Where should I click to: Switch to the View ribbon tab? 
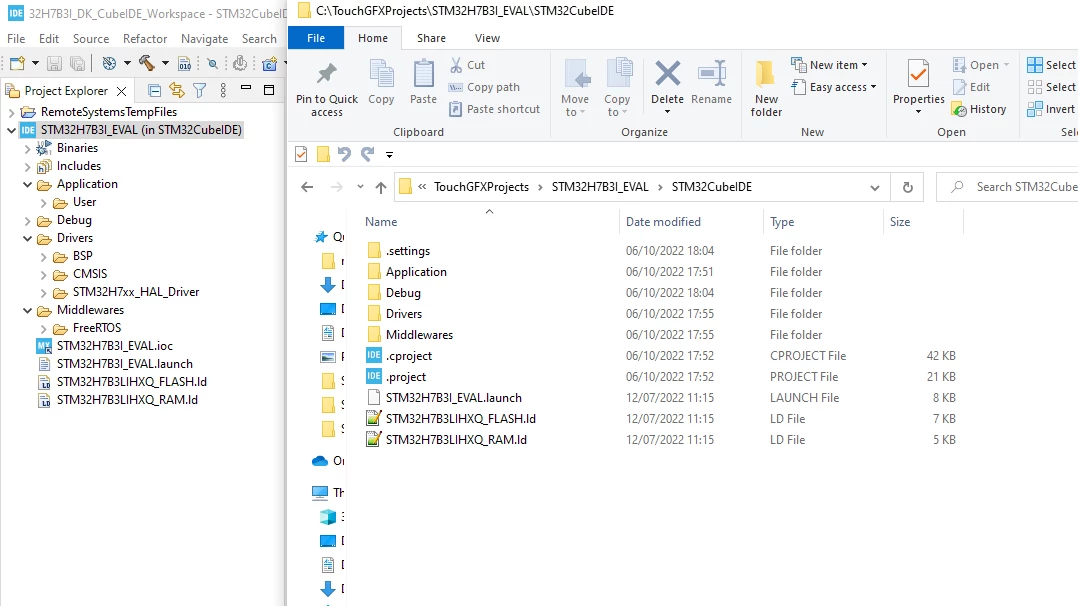487,38
